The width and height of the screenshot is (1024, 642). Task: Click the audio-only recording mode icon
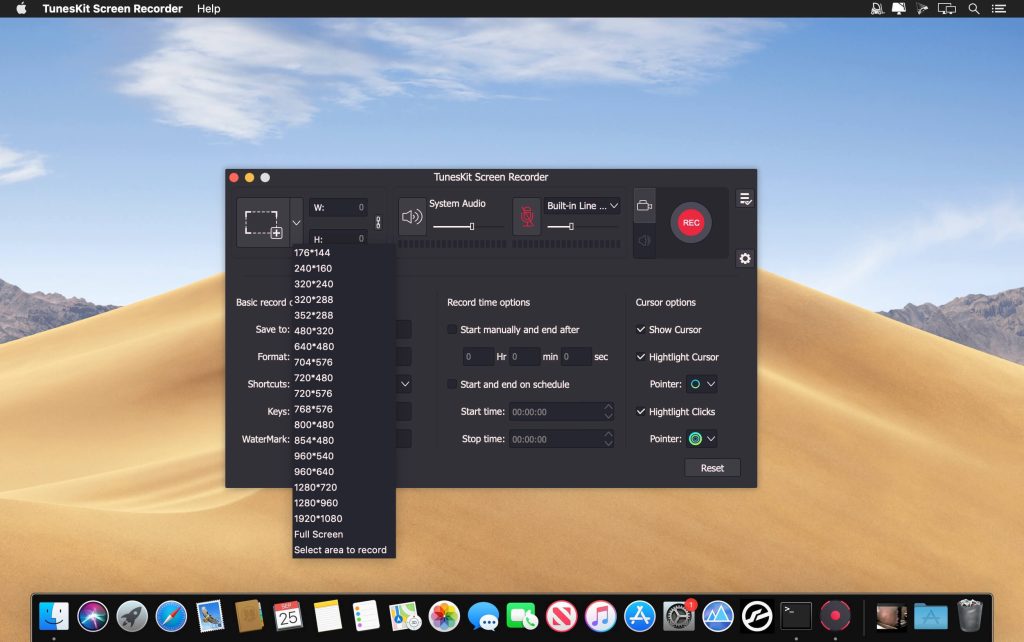tap(643, 240)
